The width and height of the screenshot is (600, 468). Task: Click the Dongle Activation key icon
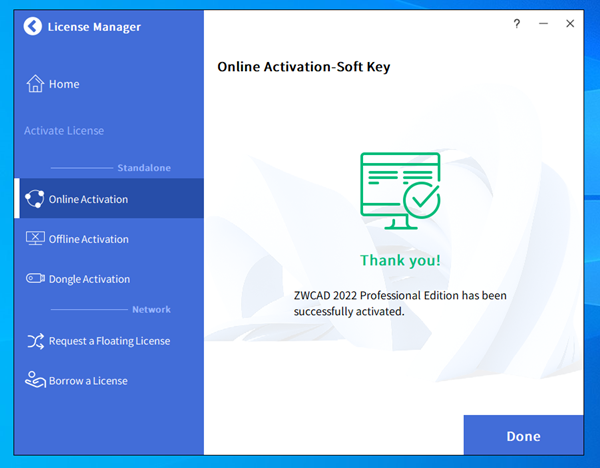tap(35, 279)
